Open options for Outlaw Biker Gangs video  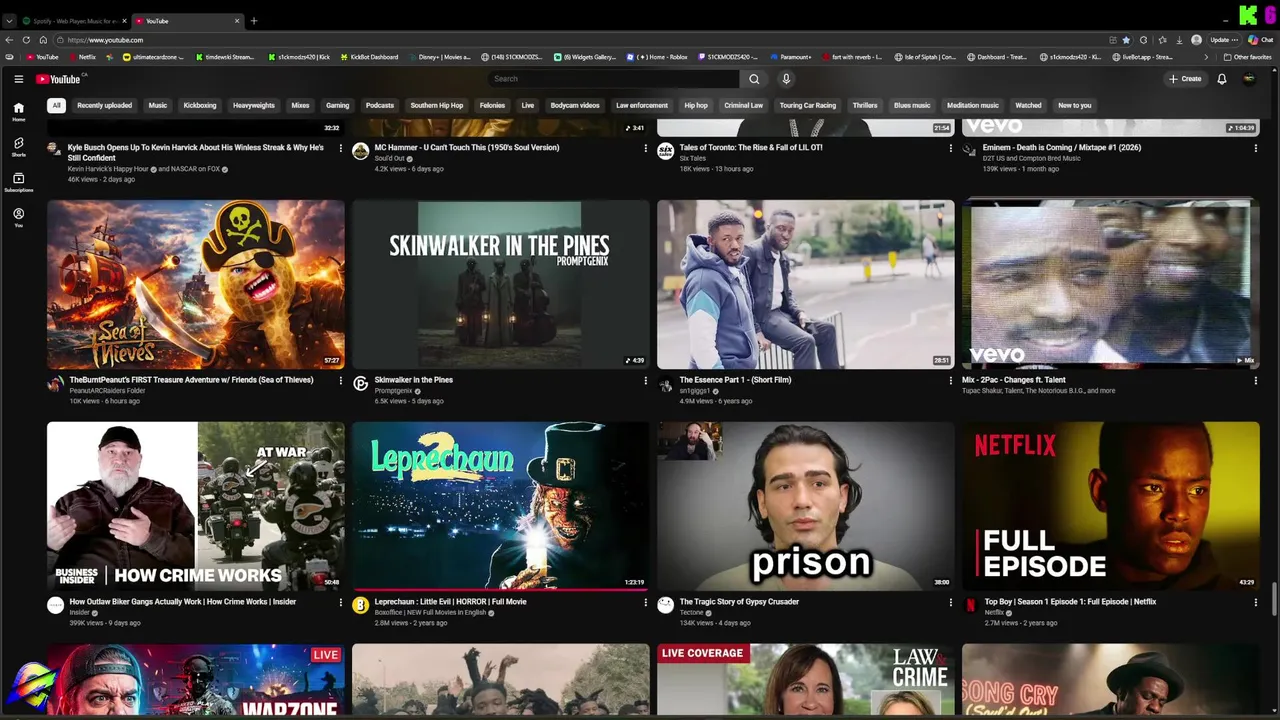pos(340,602)
